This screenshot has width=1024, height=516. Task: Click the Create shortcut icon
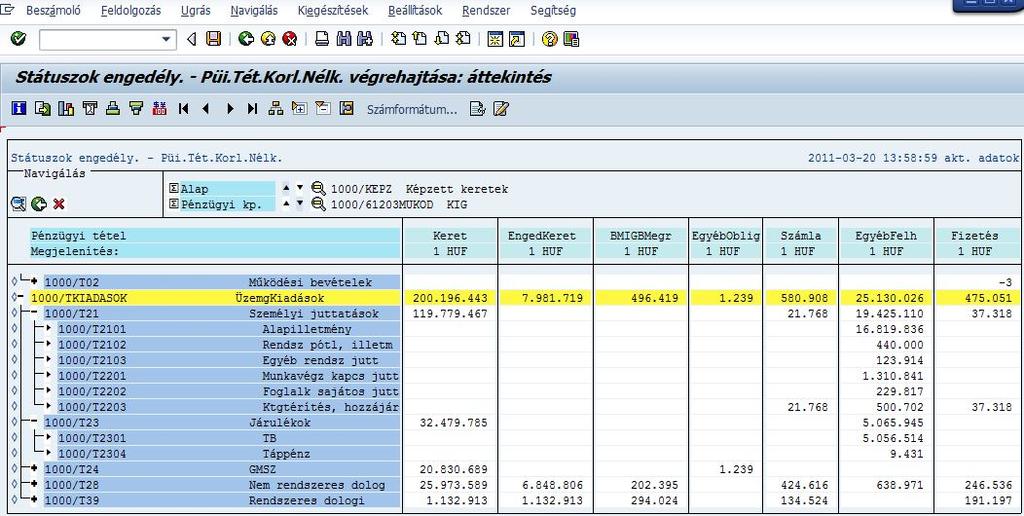[517, 39]
